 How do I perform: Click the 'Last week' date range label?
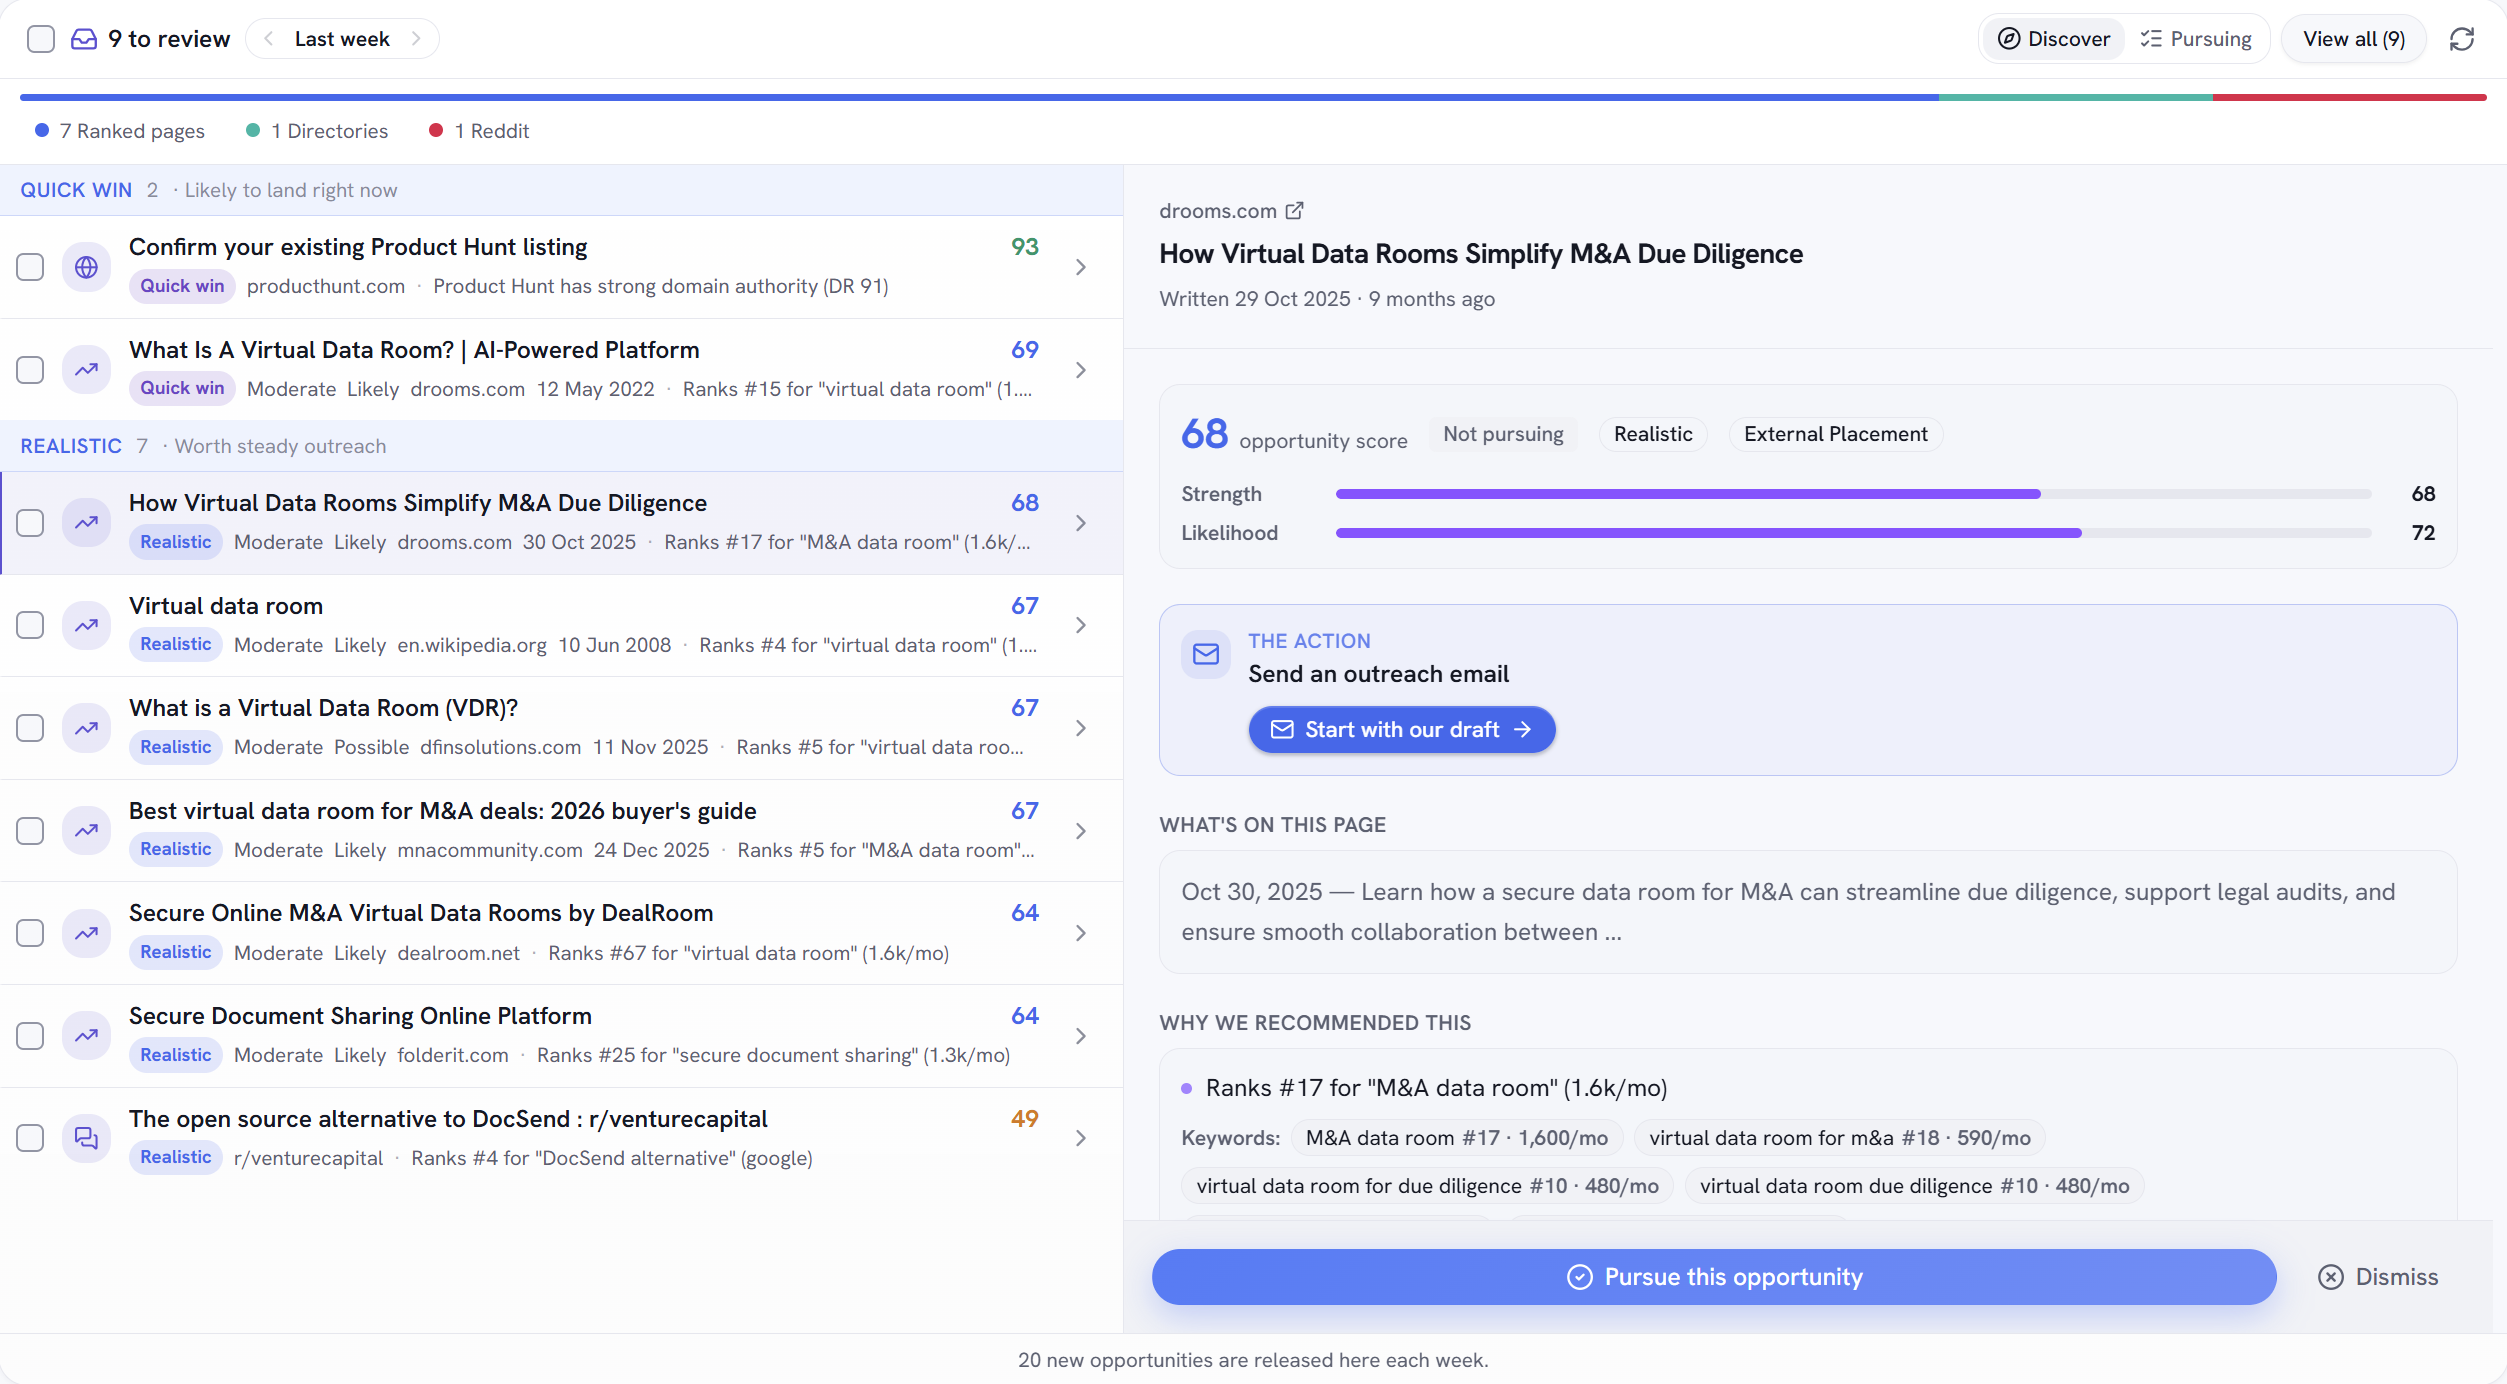point(342,39)
